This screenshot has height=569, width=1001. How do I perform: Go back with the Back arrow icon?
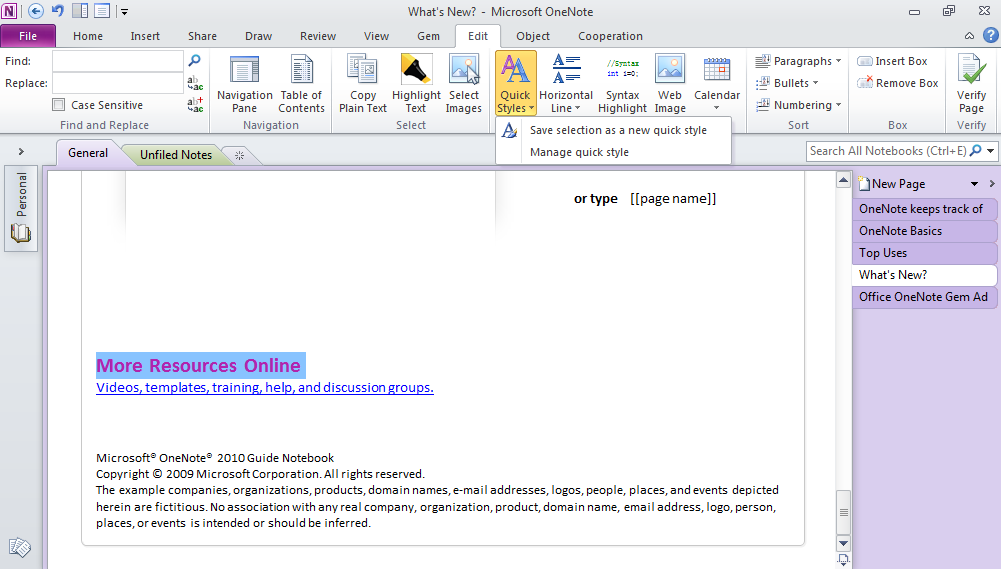point(36,11)
